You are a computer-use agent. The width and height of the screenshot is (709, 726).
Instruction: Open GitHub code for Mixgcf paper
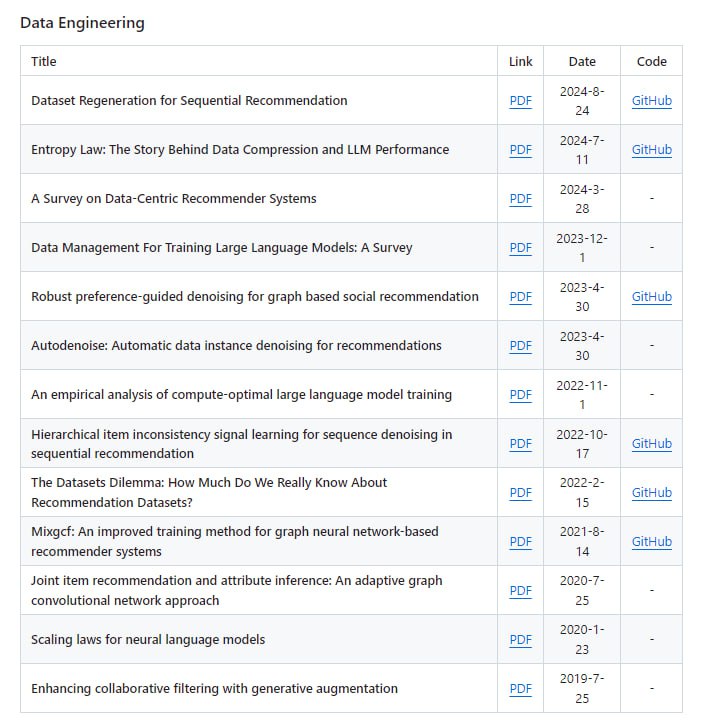click(651, 541)
